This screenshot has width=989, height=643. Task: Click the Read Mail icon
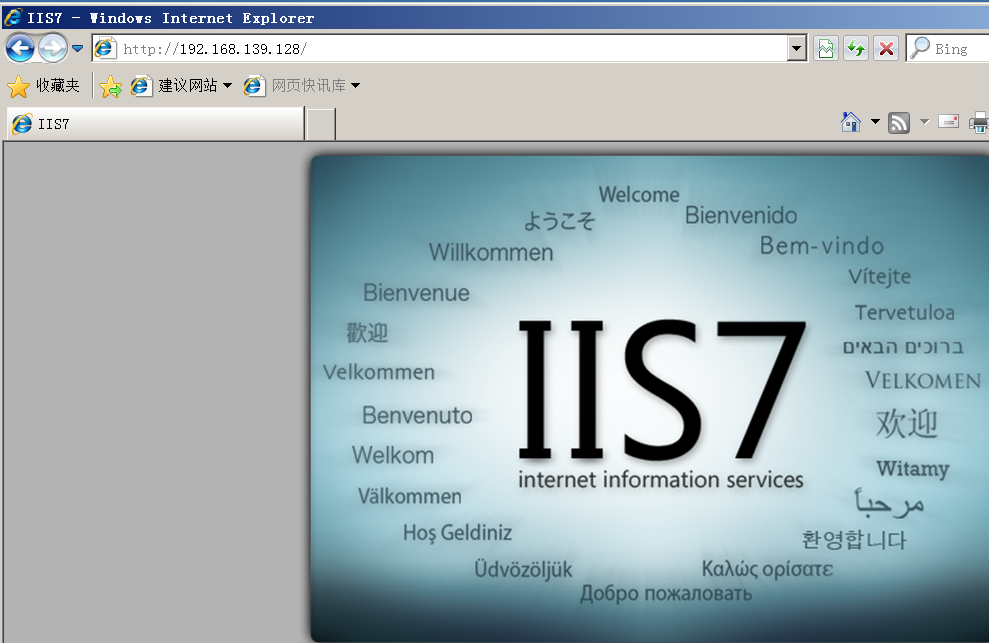(x=948, y=121)
